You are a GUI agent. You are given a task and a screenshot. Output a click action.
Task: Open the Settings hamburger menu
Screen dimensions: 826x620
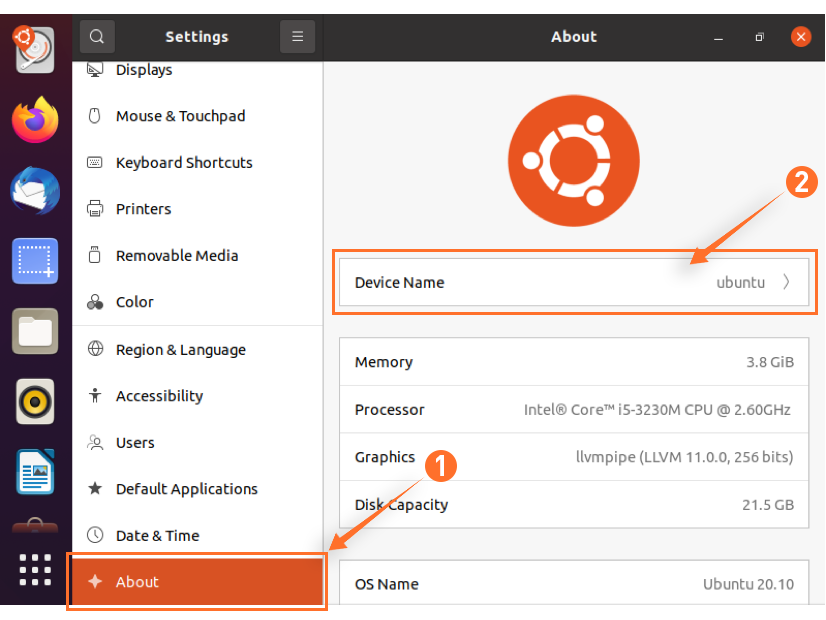coord(298,36)
